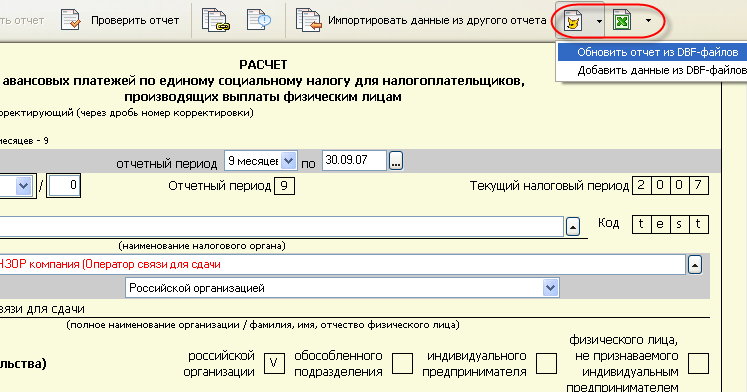
Task: Open the отчетный период 9 месяцев combo box
Action: tap(261, 161)
